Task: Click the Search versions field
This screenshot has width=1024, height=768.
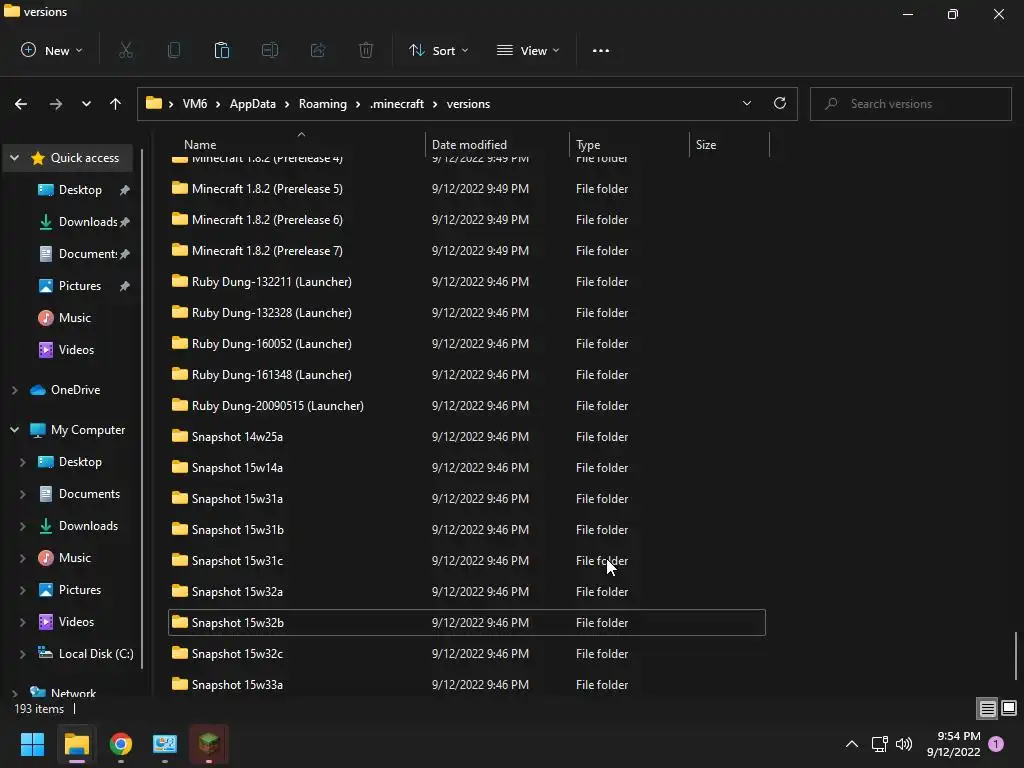Action: pyautogui.click(x=910, y=104)
